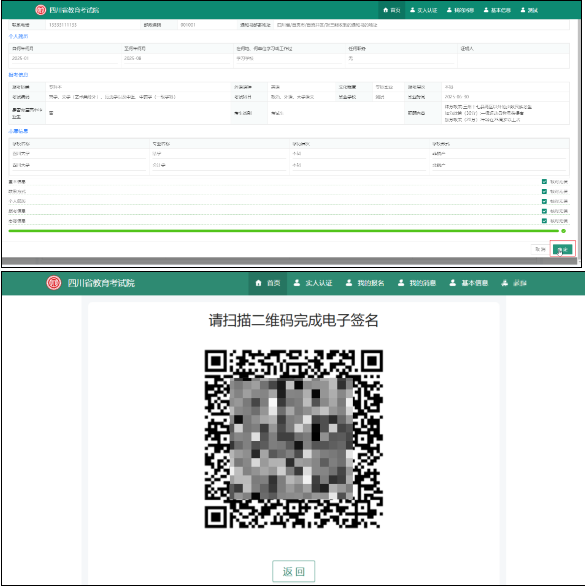Open 实人认证 in the QR page navbar

tap(313, 283)
